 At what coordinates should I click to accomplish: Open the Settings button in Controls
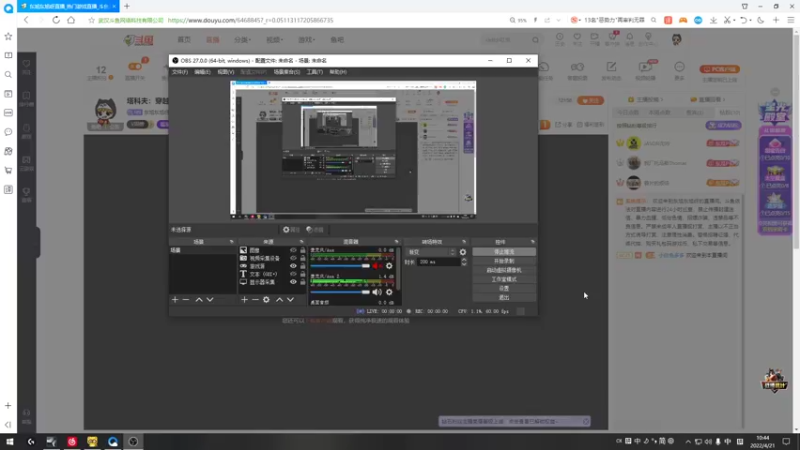[x=504, y=289]
